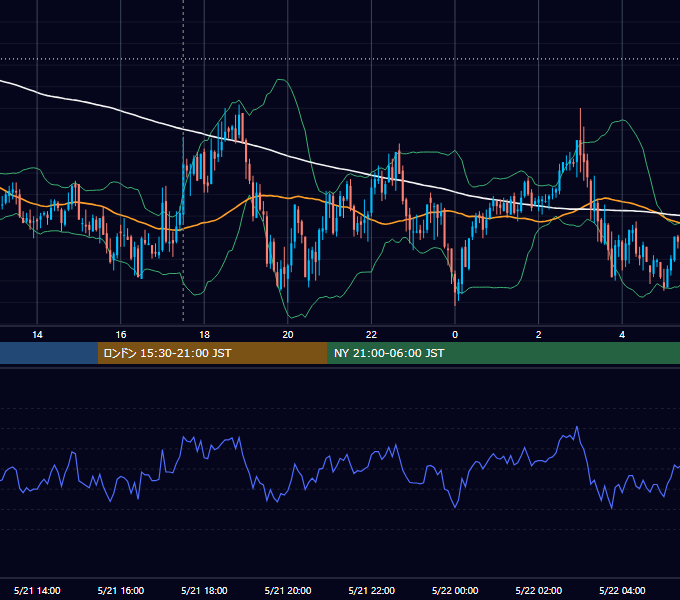Click the '5/21 22:00' label on the lower axis
Viewport: 680px width, 600px height.
[x=372, y=590]
